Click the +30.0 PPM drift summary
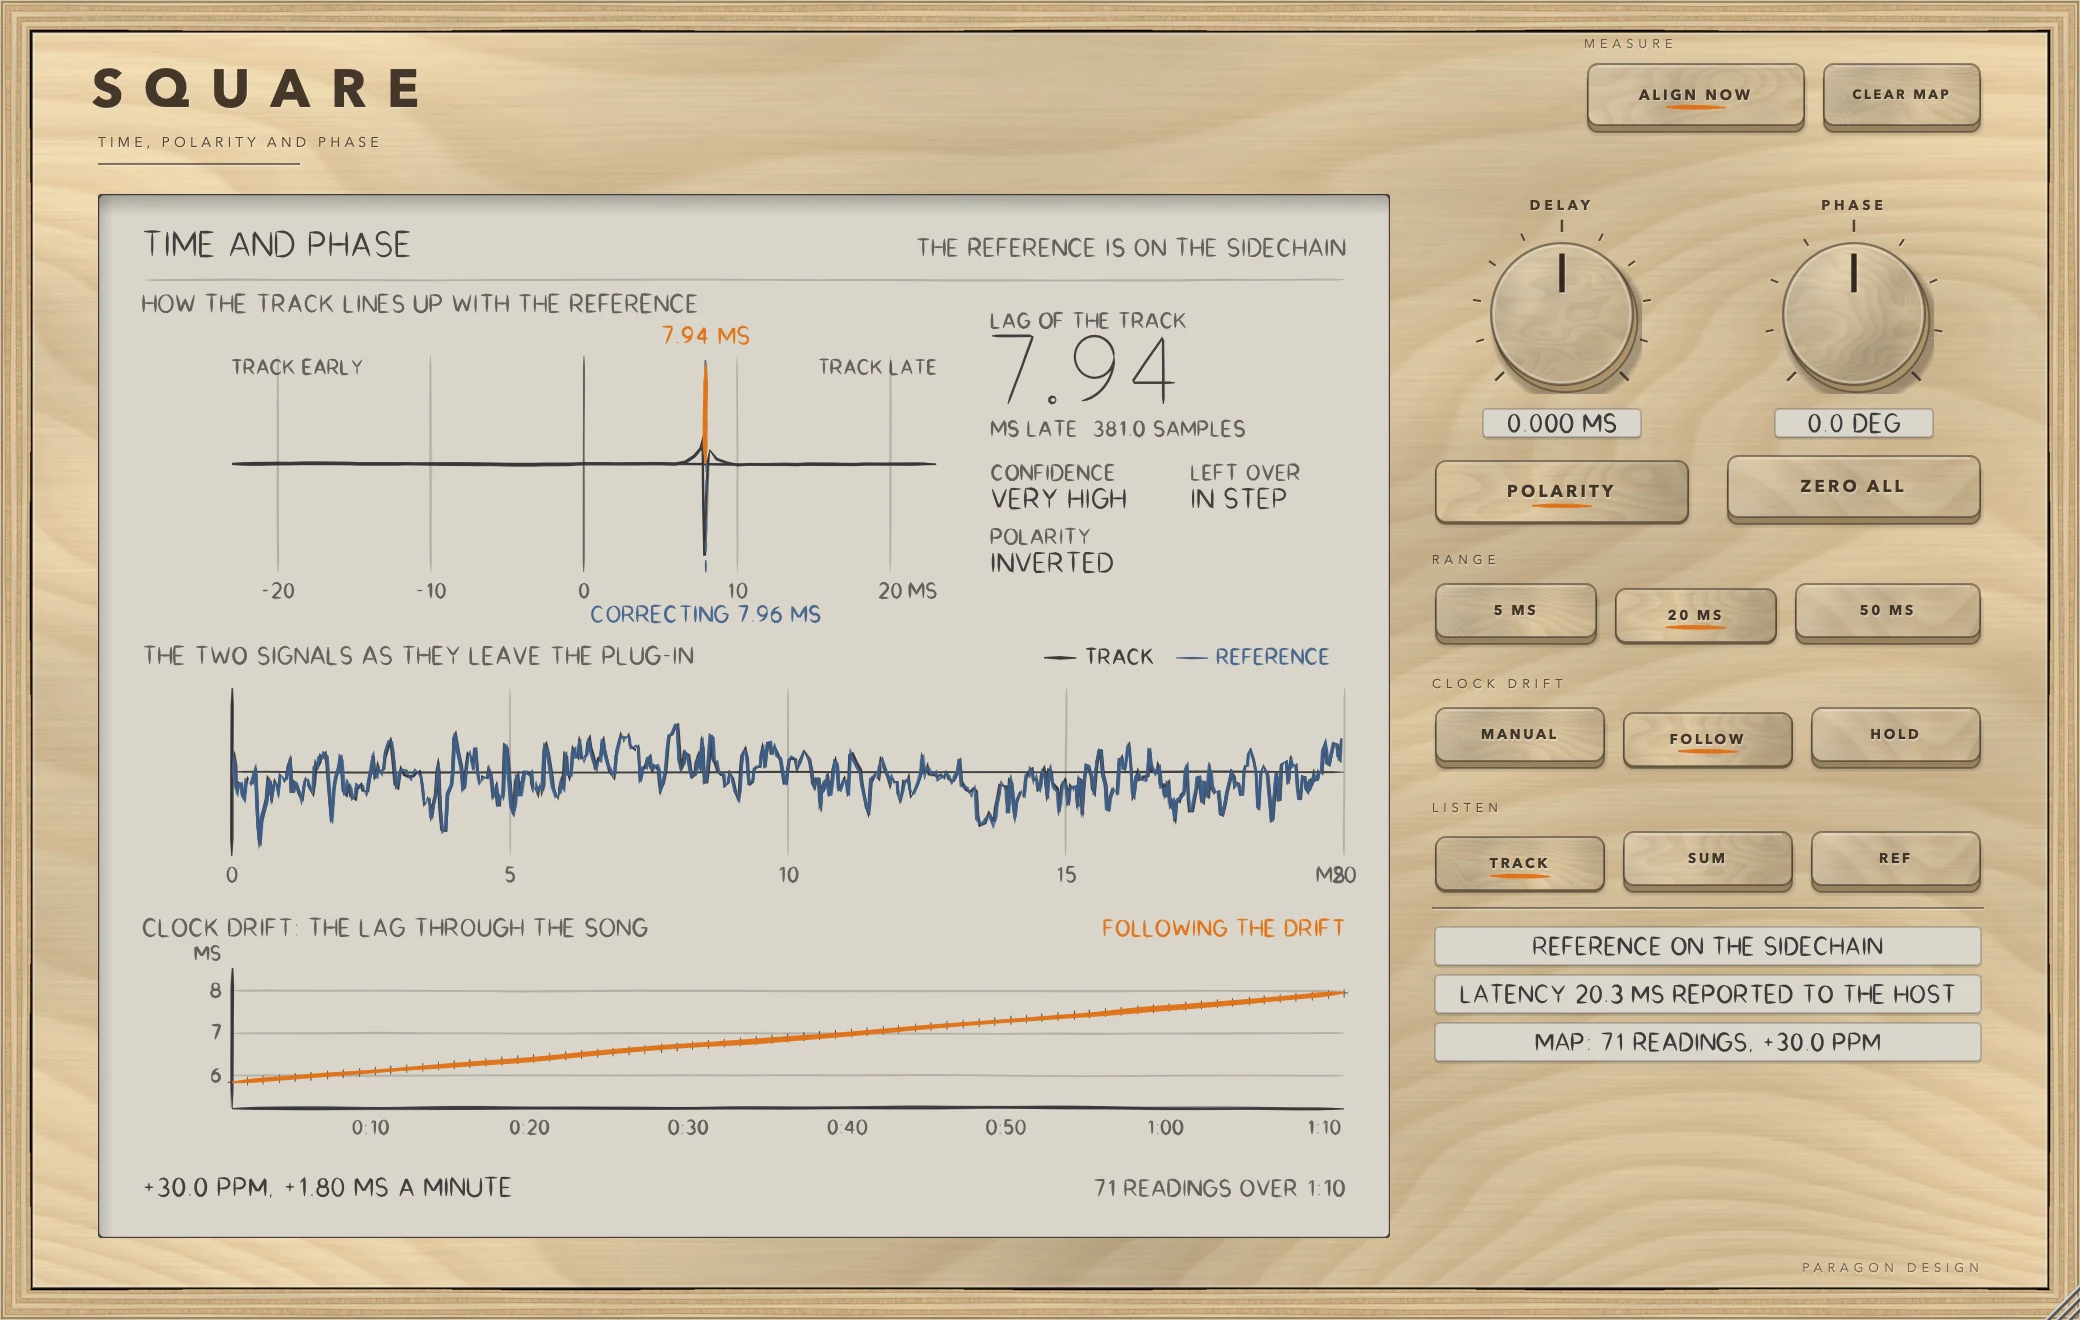The height and width of the screenshot is (1320, 2080). pos(327,1188)
